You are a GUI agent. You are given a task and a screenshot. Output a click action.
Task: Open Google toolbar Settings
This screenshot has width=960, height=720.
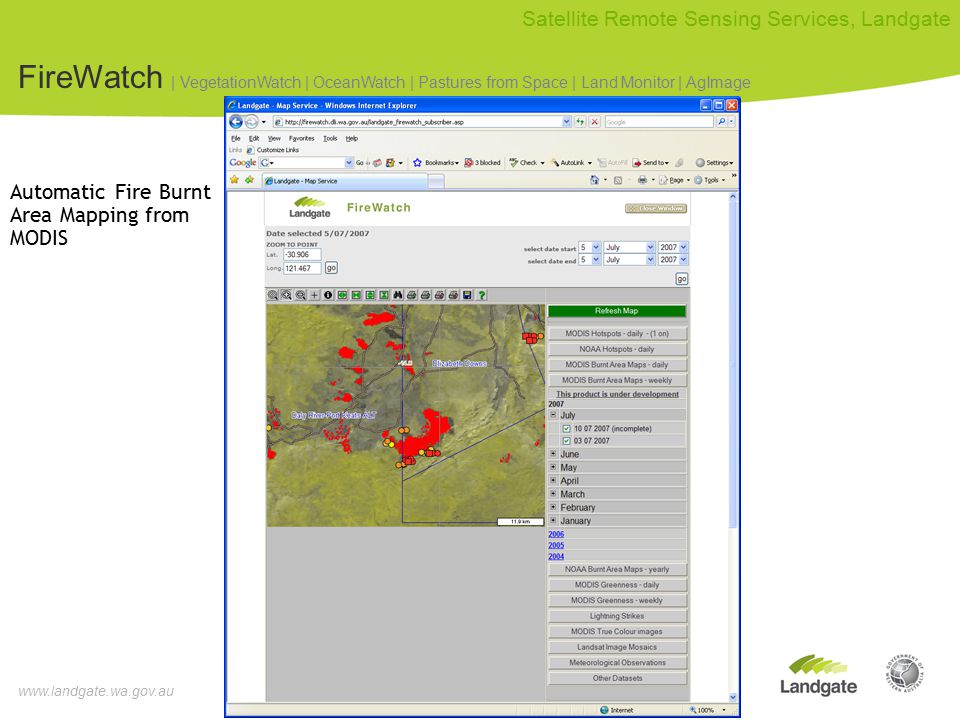(x=713, y=163)
